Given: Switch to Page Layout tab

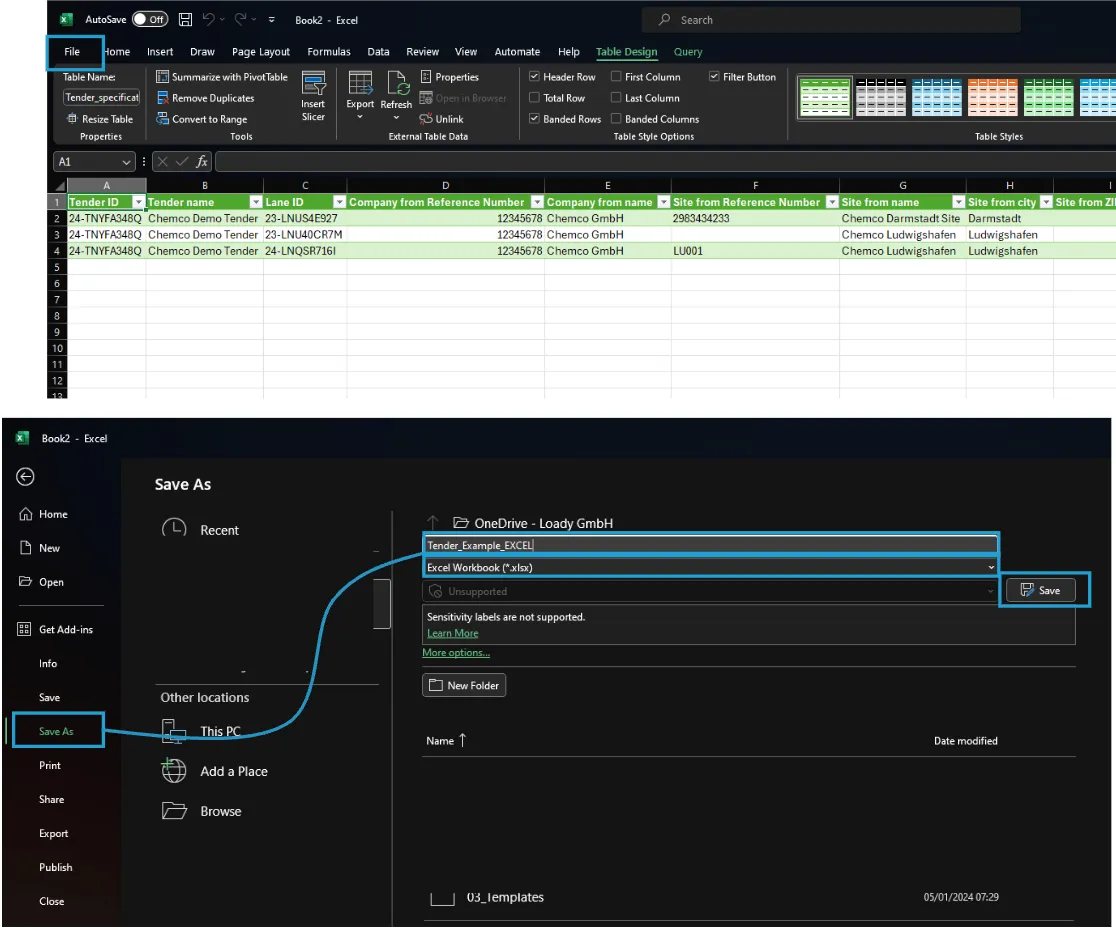Looking at the screenshot, I should coord(260,52).
